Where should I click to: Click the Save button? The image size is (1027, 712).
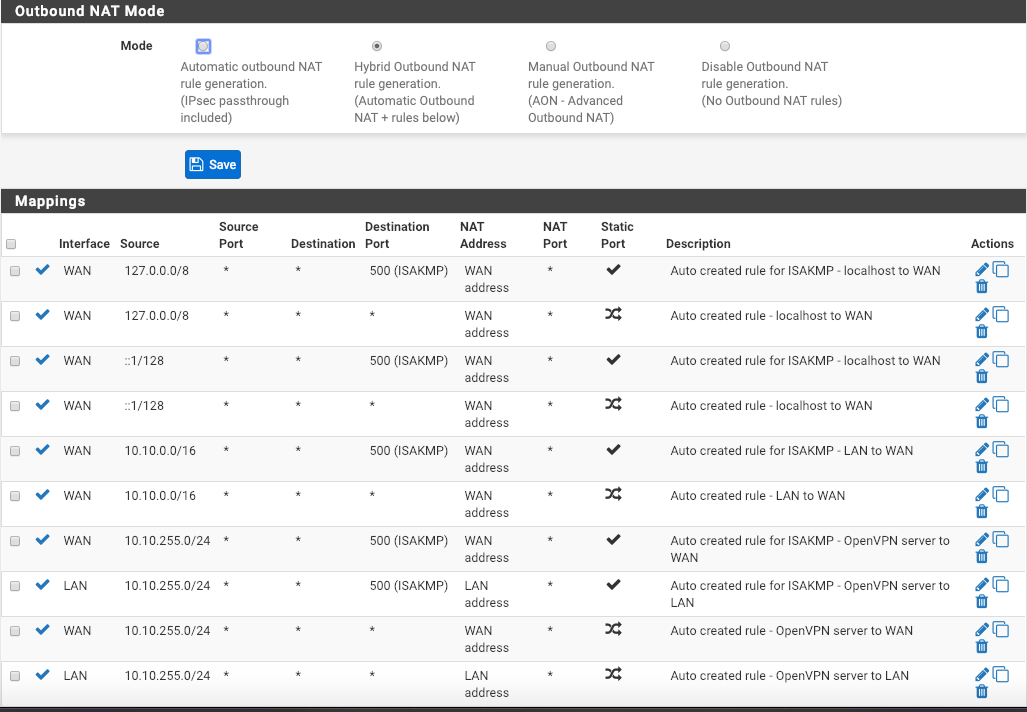point(213,164)
